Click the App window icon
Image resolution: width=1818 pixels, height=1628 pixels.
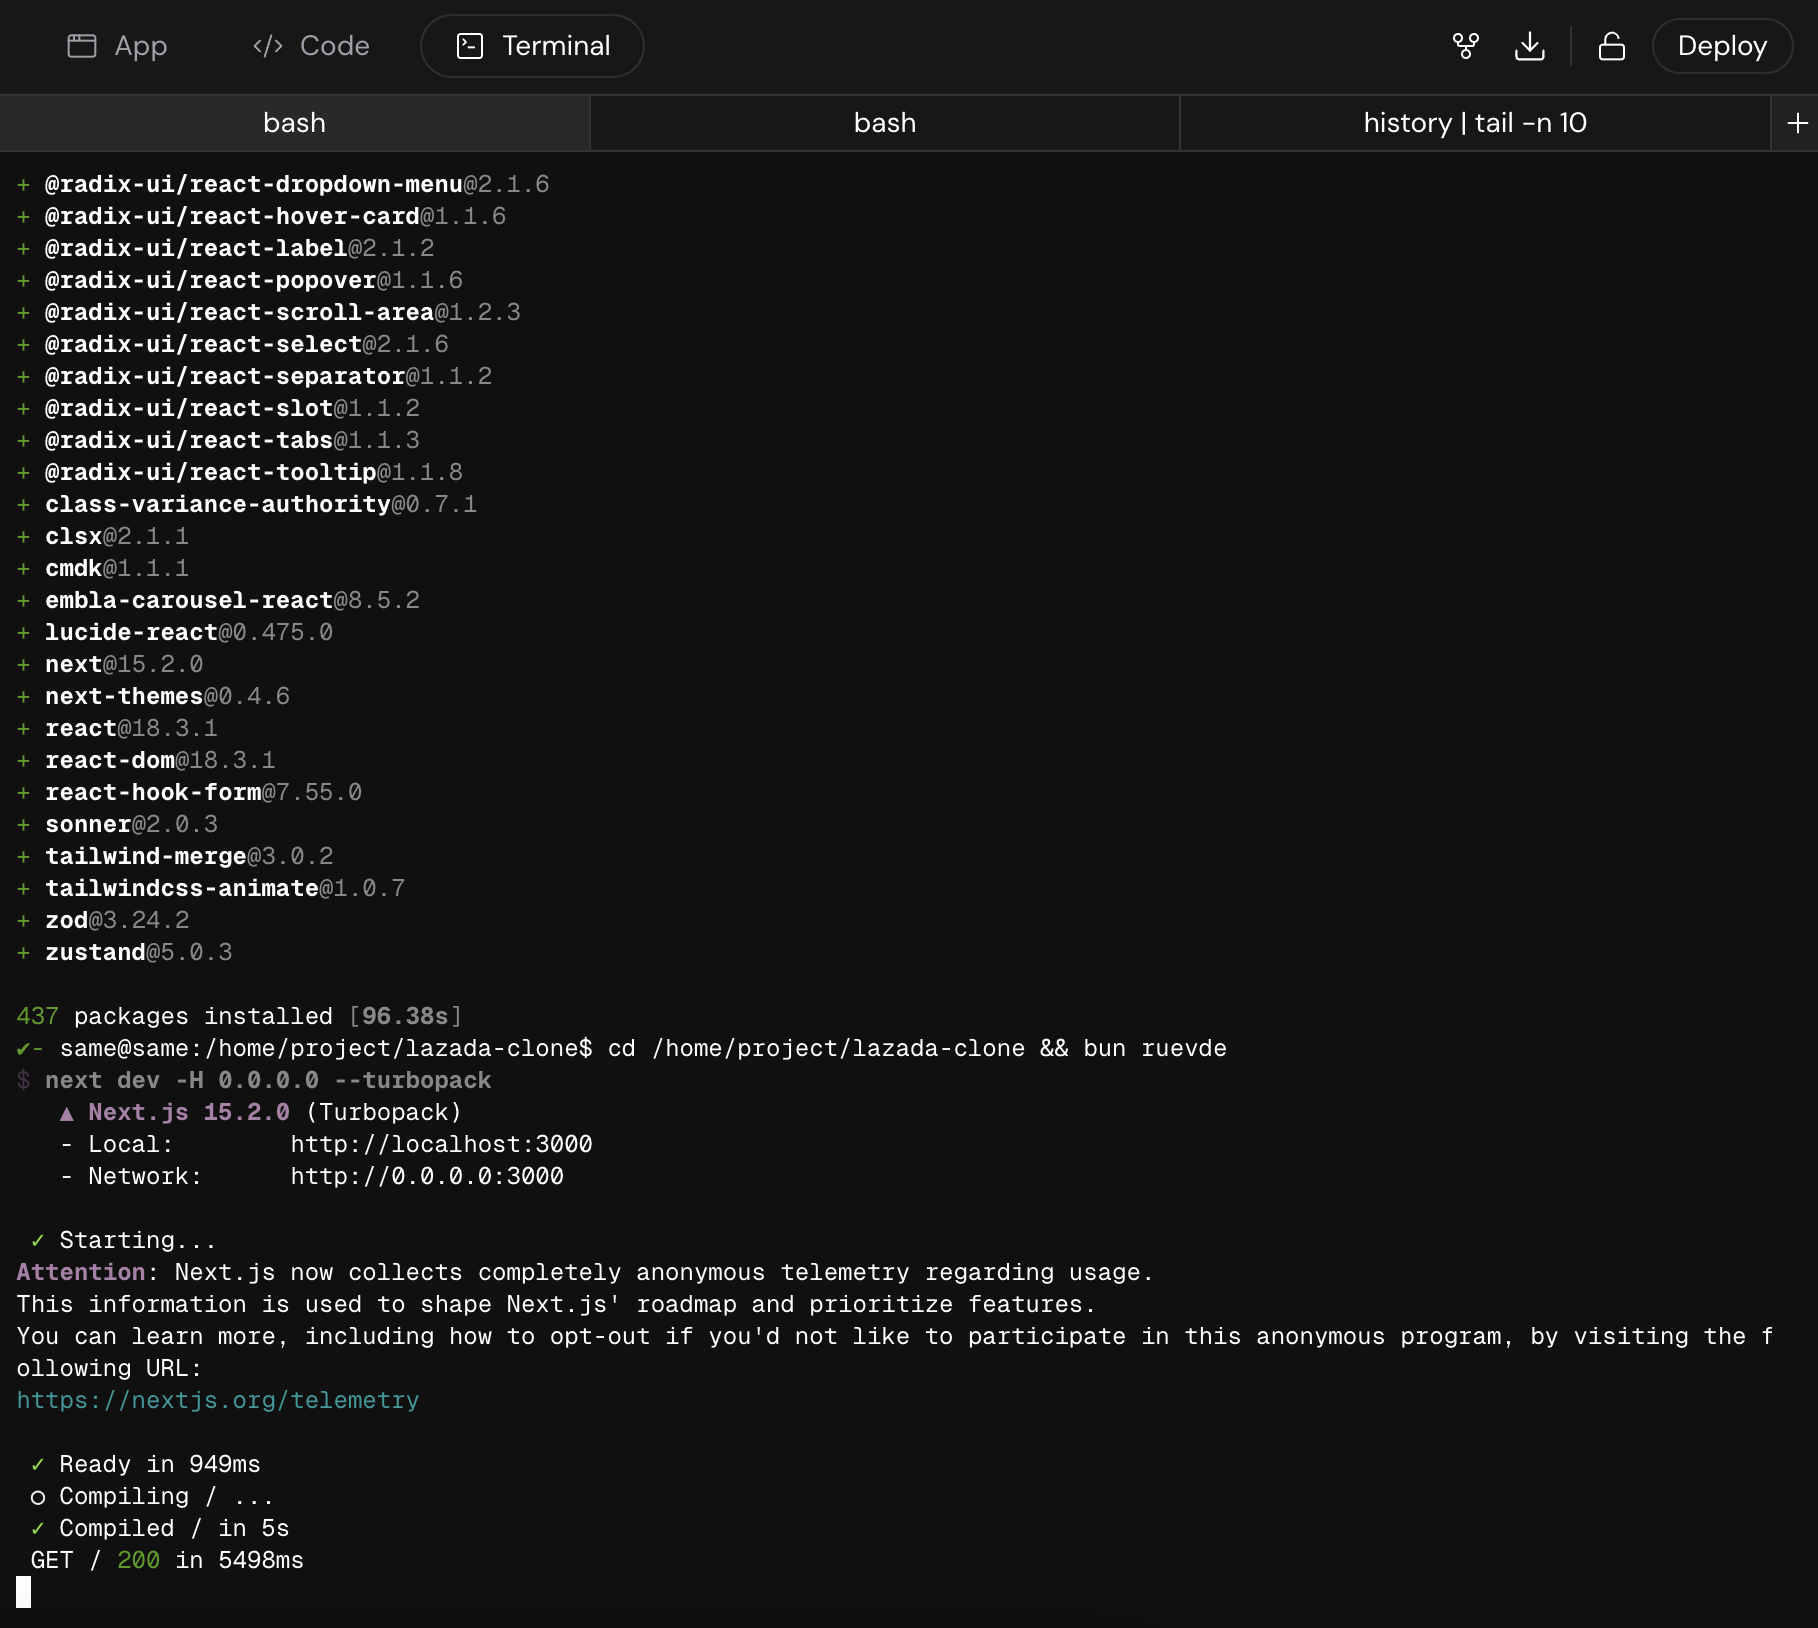[x=82, y=46]
